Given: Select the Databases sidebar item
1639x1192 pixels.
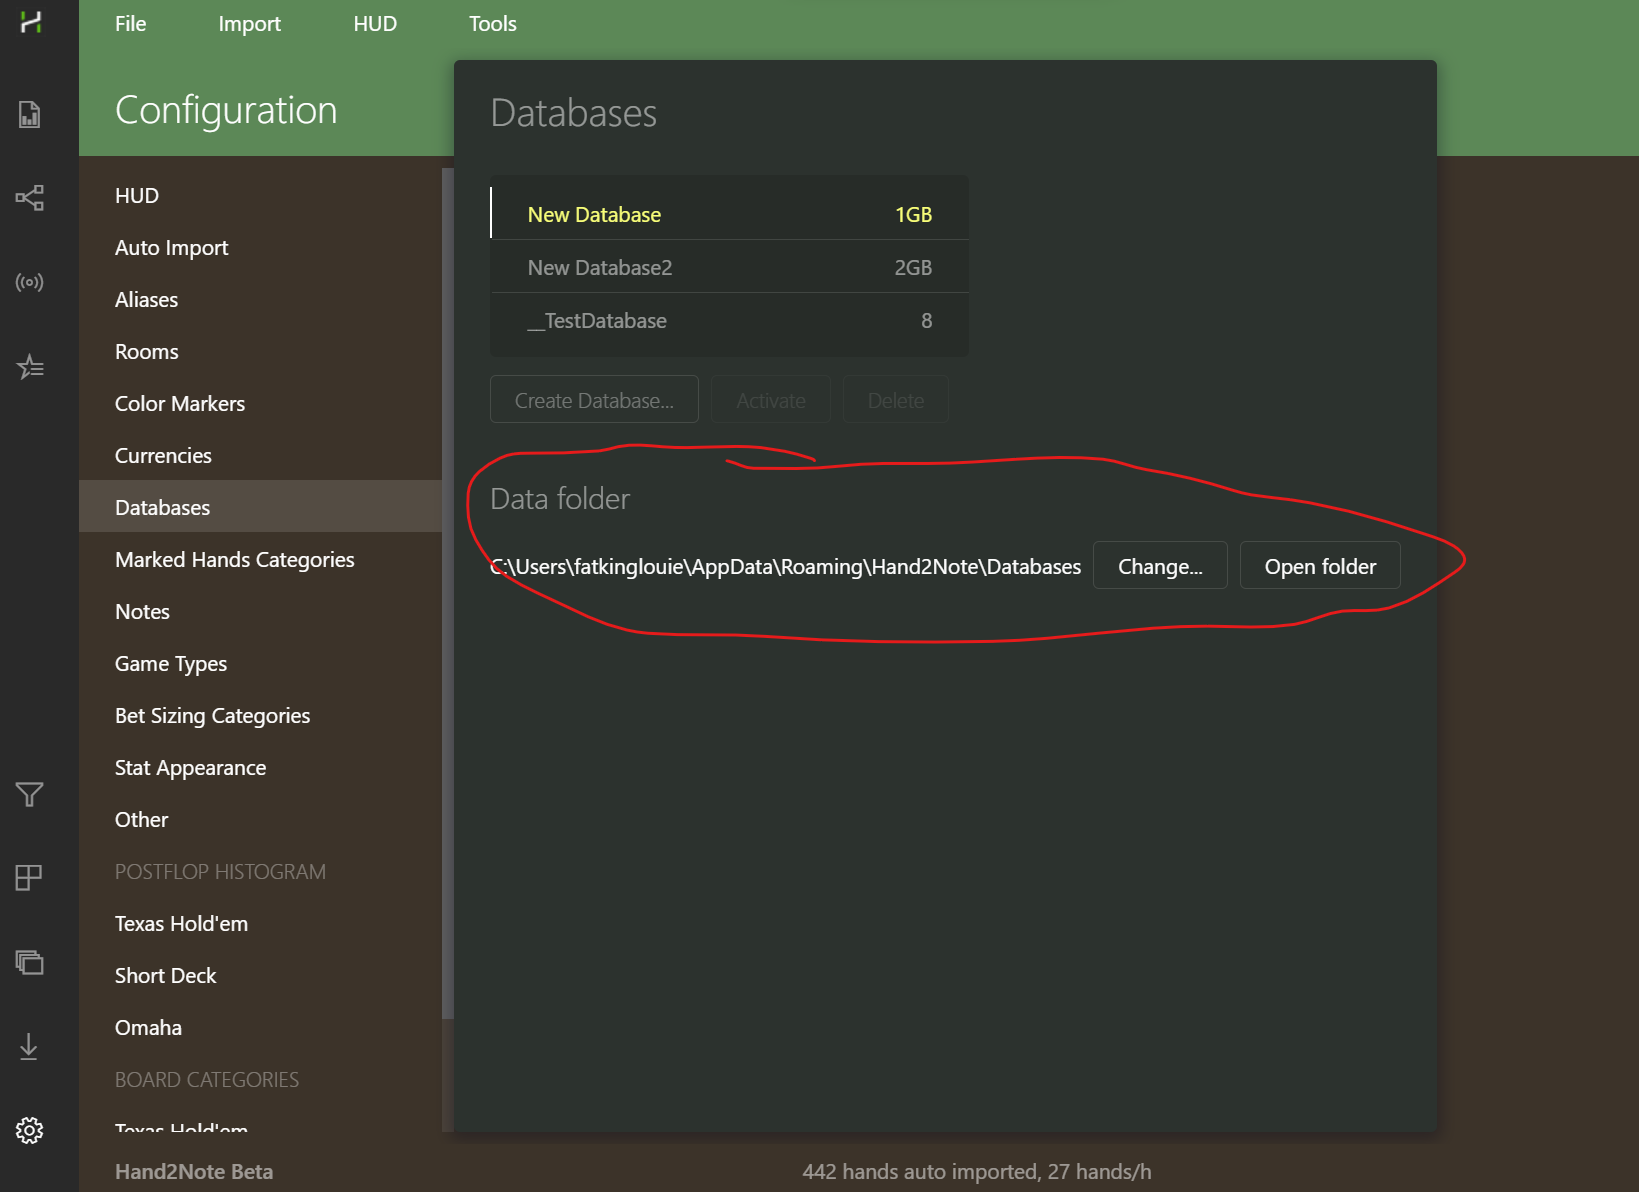Looking at the screenshot, I should click(x=260, y=508).
